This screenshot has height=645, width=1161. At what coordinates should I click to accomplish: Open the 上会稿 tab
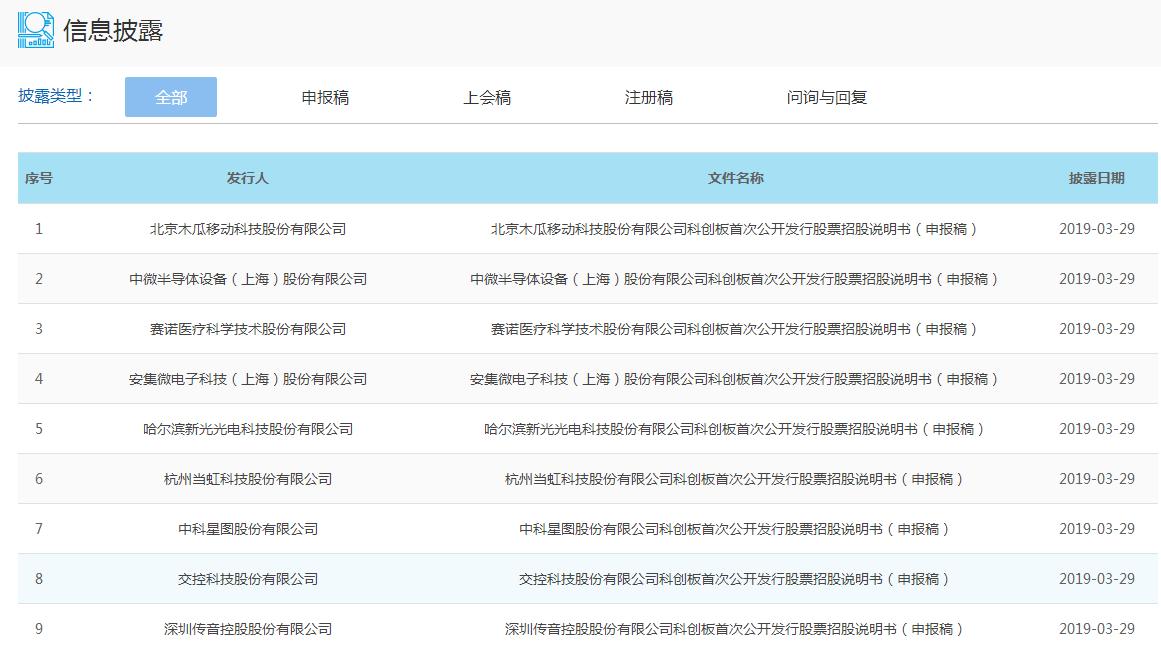click(x=487, y=97)
